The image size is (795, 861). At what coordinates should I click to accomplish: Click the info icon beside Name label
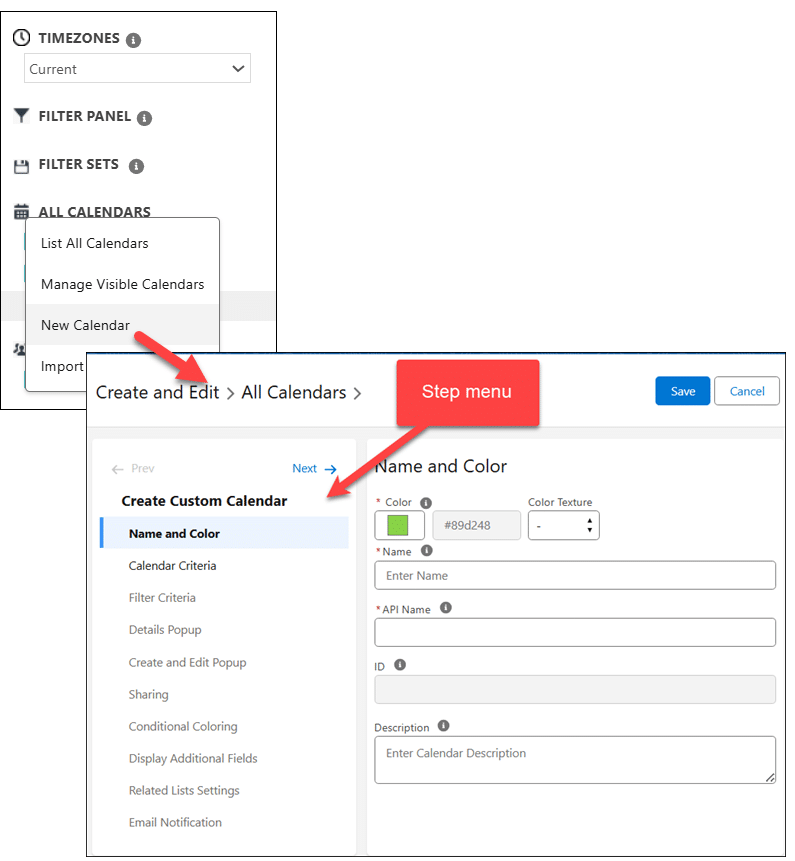pyautogui.click(x=427, y=551)
